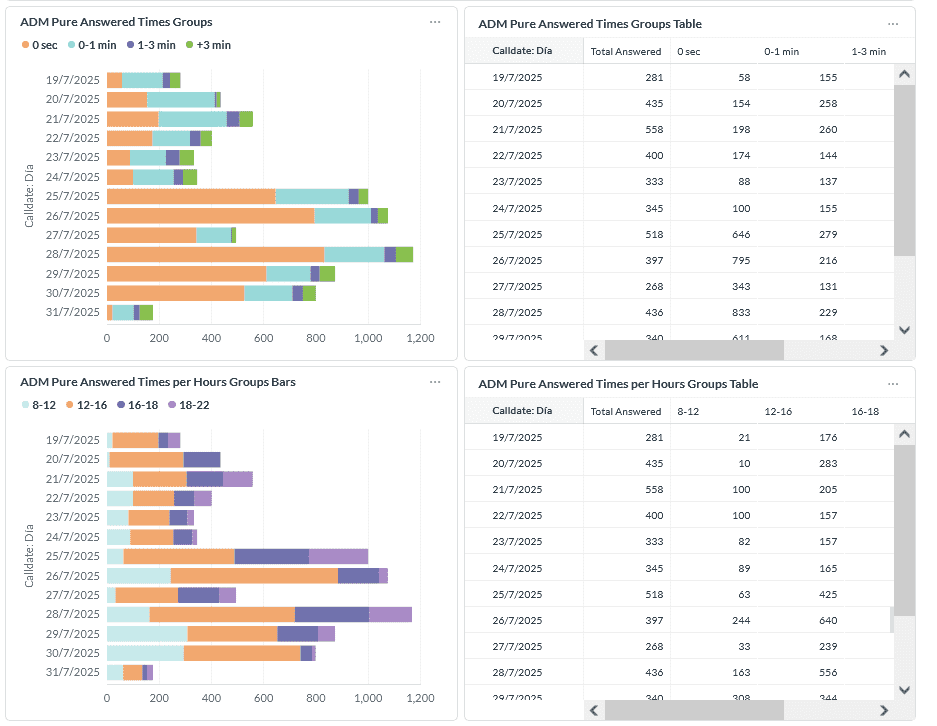
Task: Open options menu for Hours Groups Table
Action: tap(893, 384)
